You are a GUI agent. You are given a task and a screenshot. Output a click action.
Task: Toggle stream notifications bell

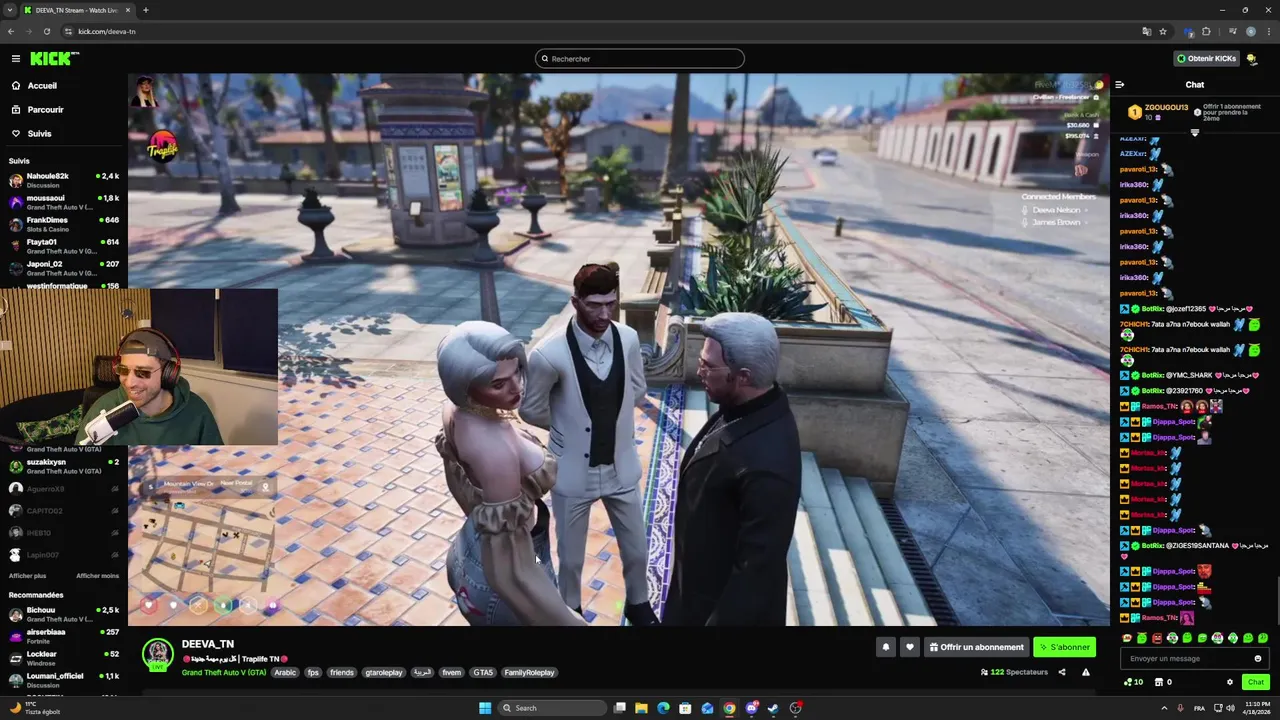coord(885,647)
